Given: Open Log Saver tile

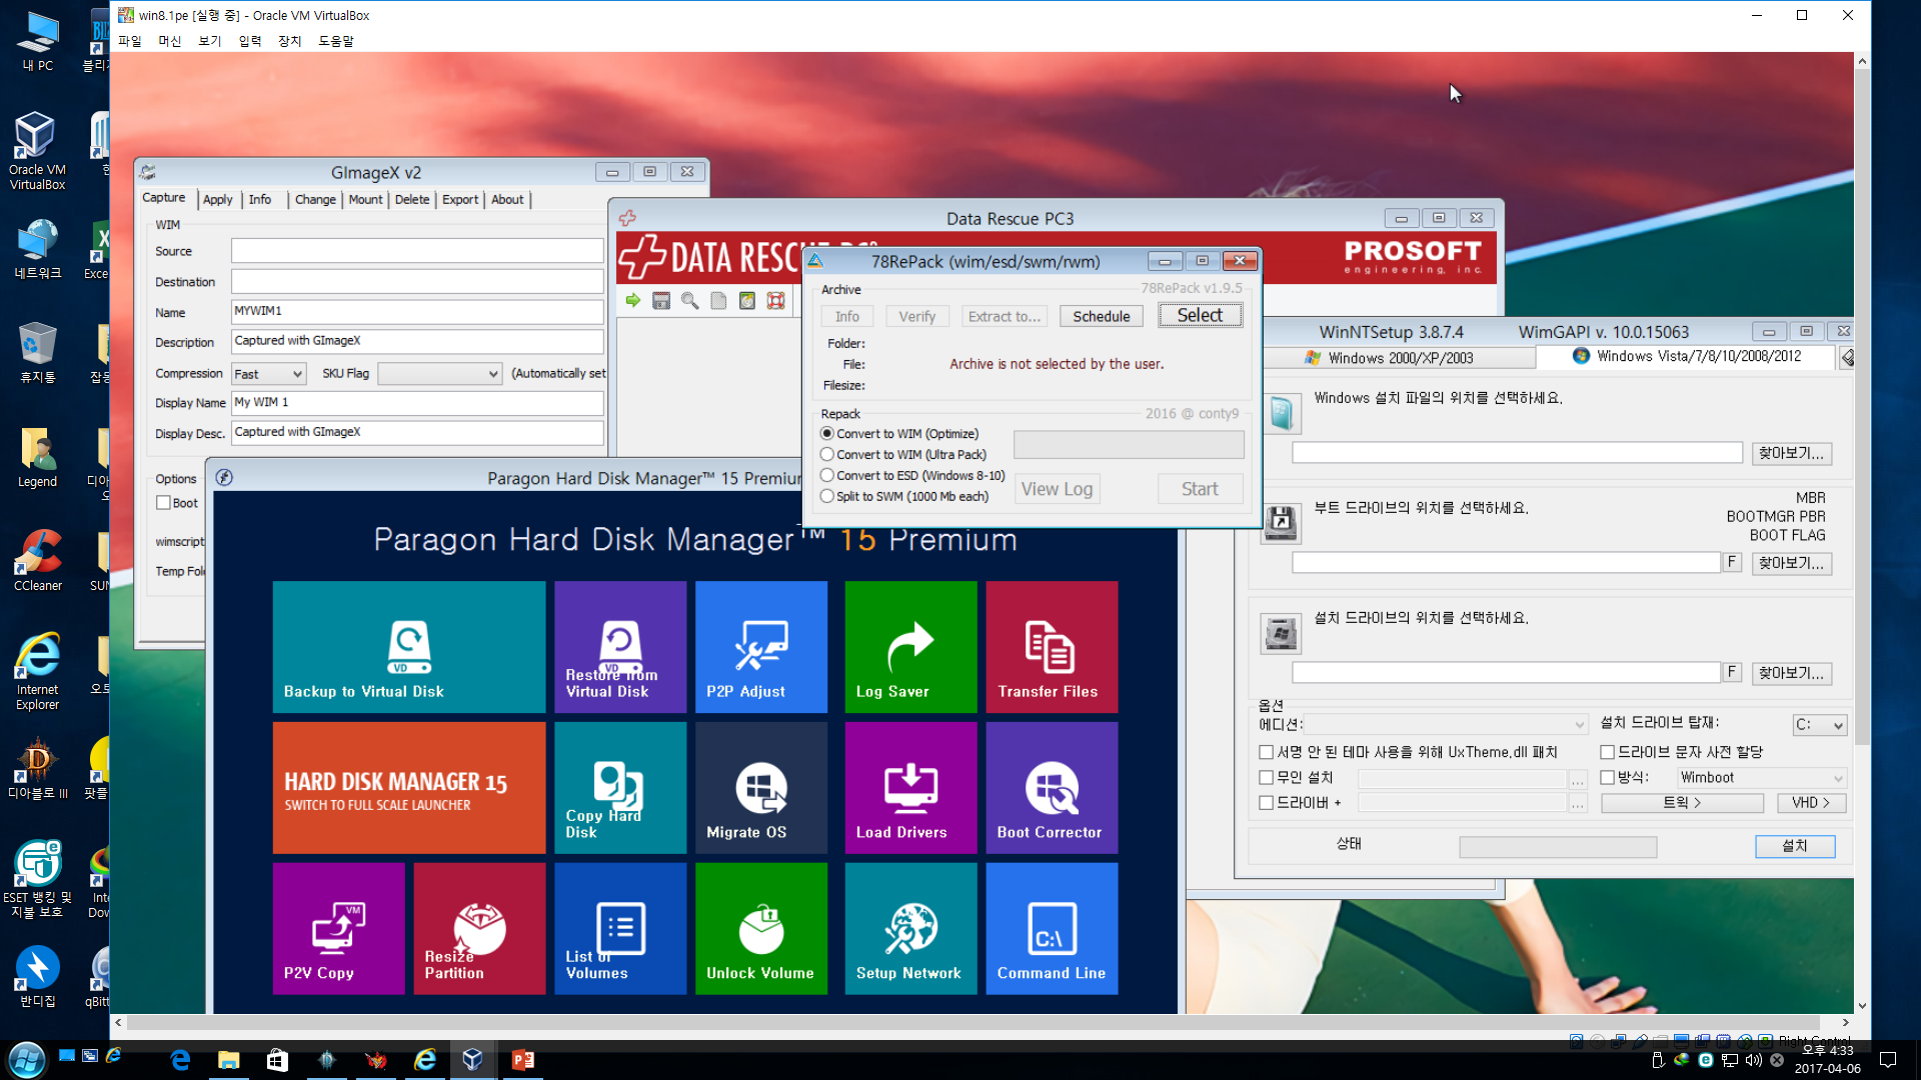Looking at the screenshot, I should tap(911, 647).
